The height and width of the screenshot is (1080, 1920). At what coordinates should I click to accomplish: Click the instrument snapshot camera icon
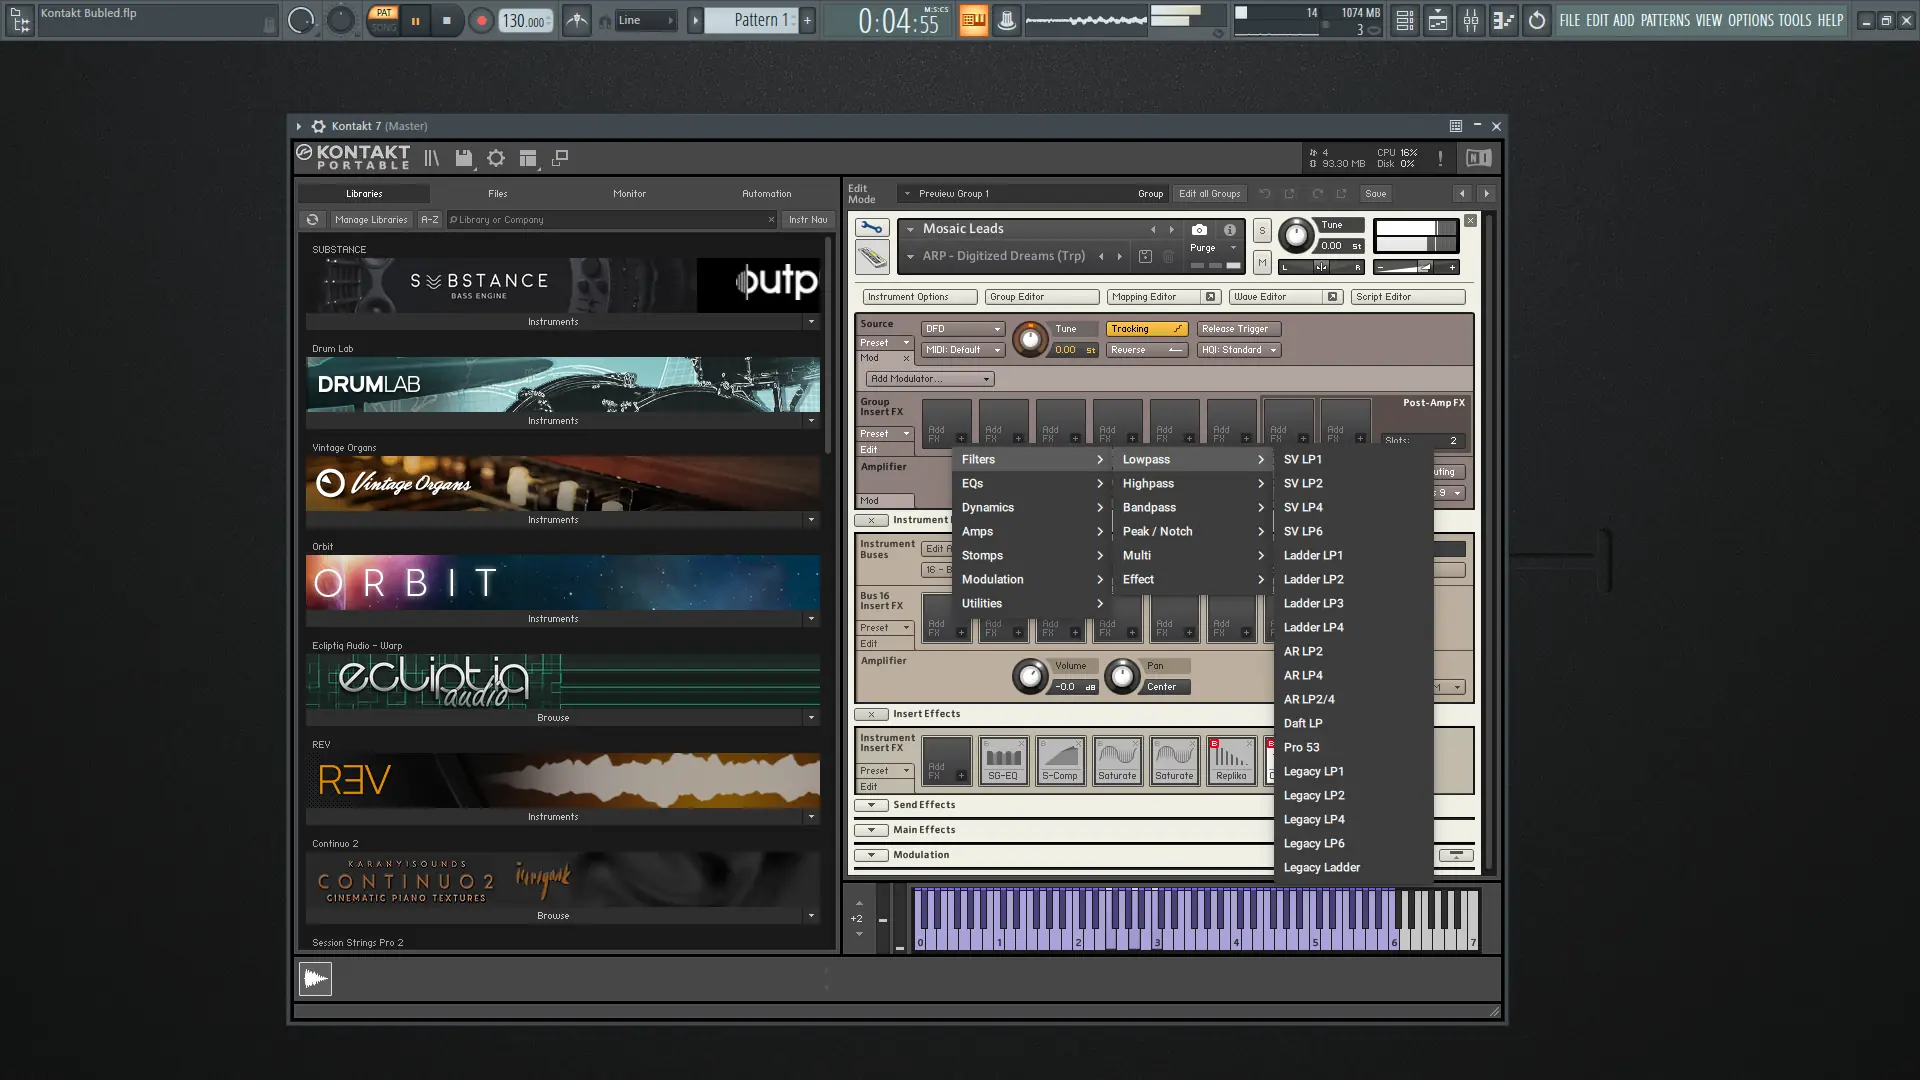coord(1199,229)
